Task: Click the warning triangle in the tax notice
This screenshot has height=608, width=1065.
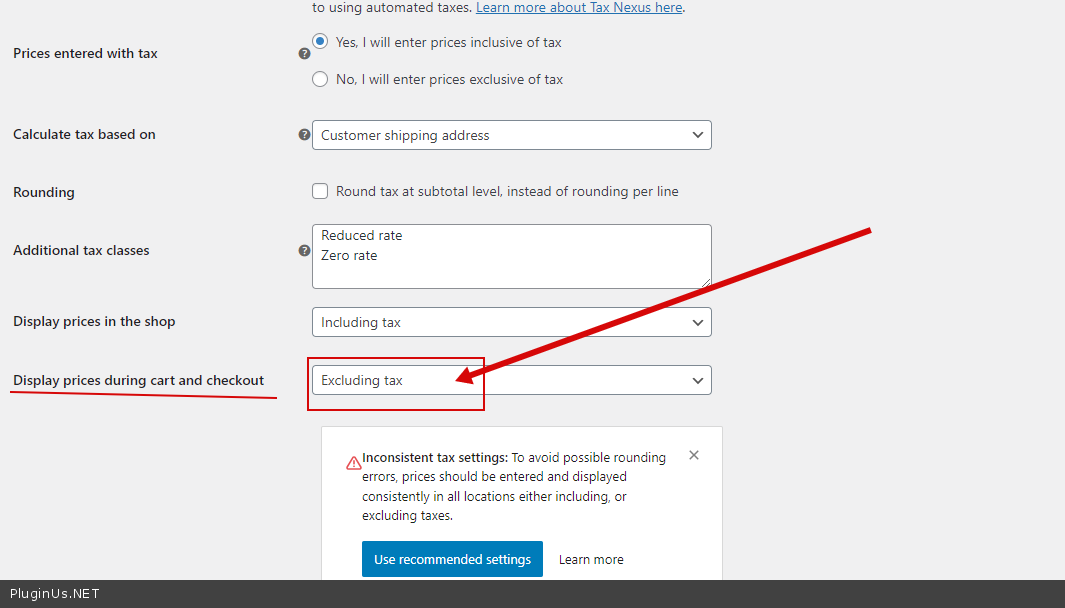Action: tap(353, 463)
